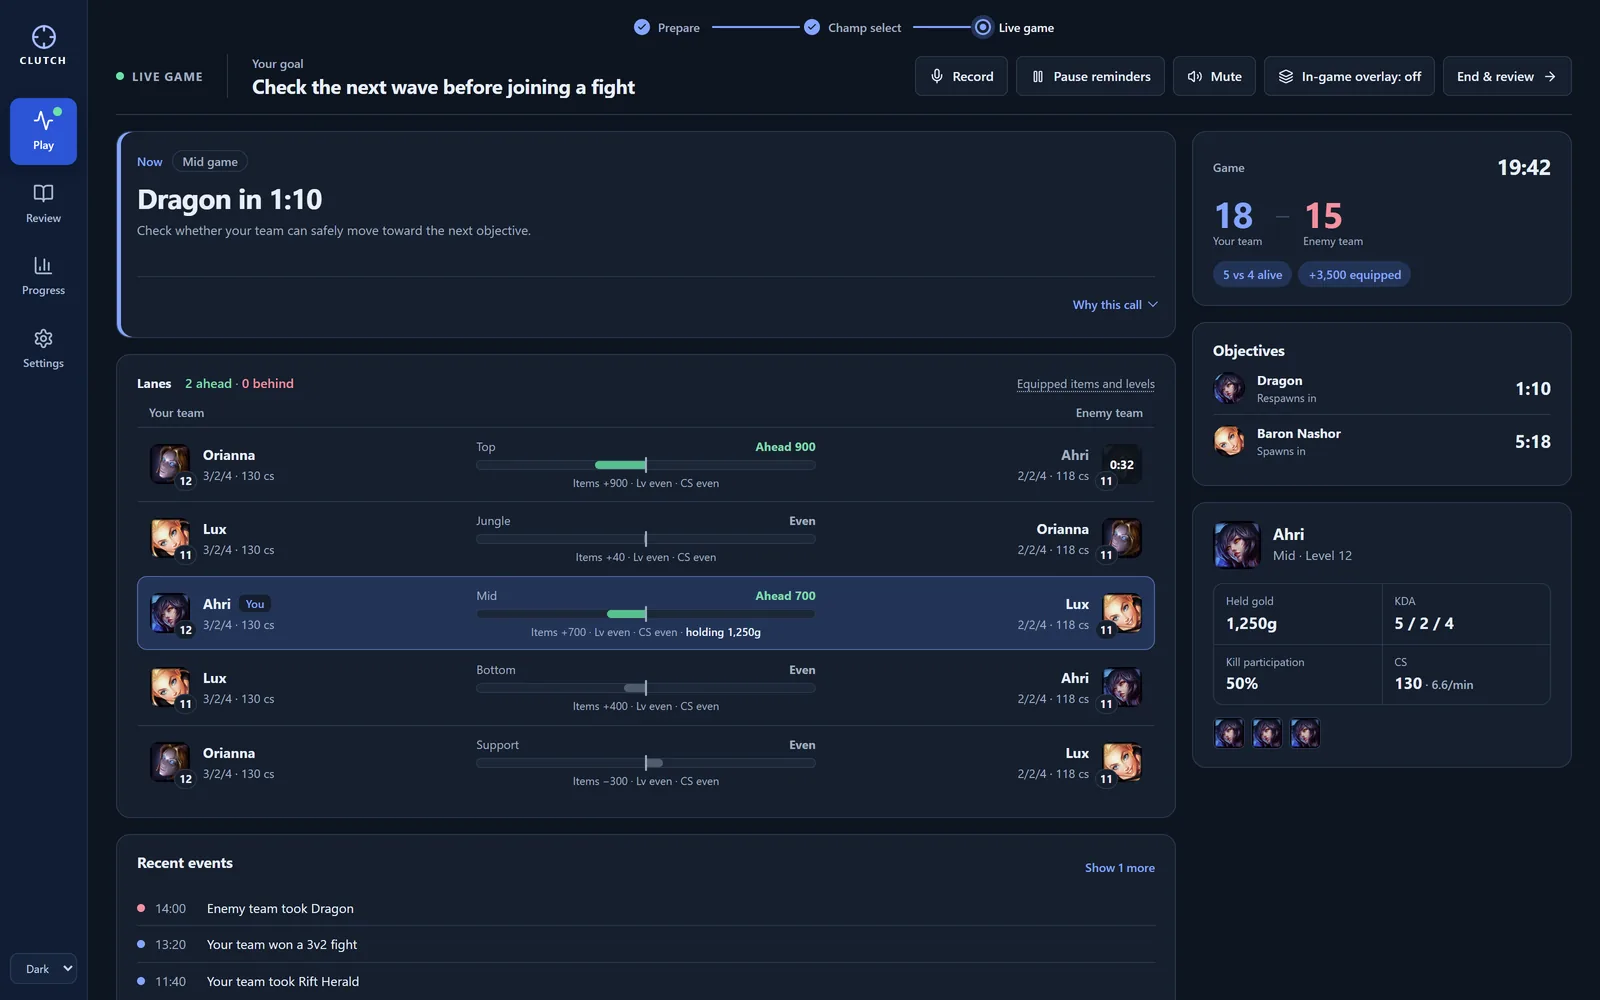Pause reminders button

(x=1090, y=76)
